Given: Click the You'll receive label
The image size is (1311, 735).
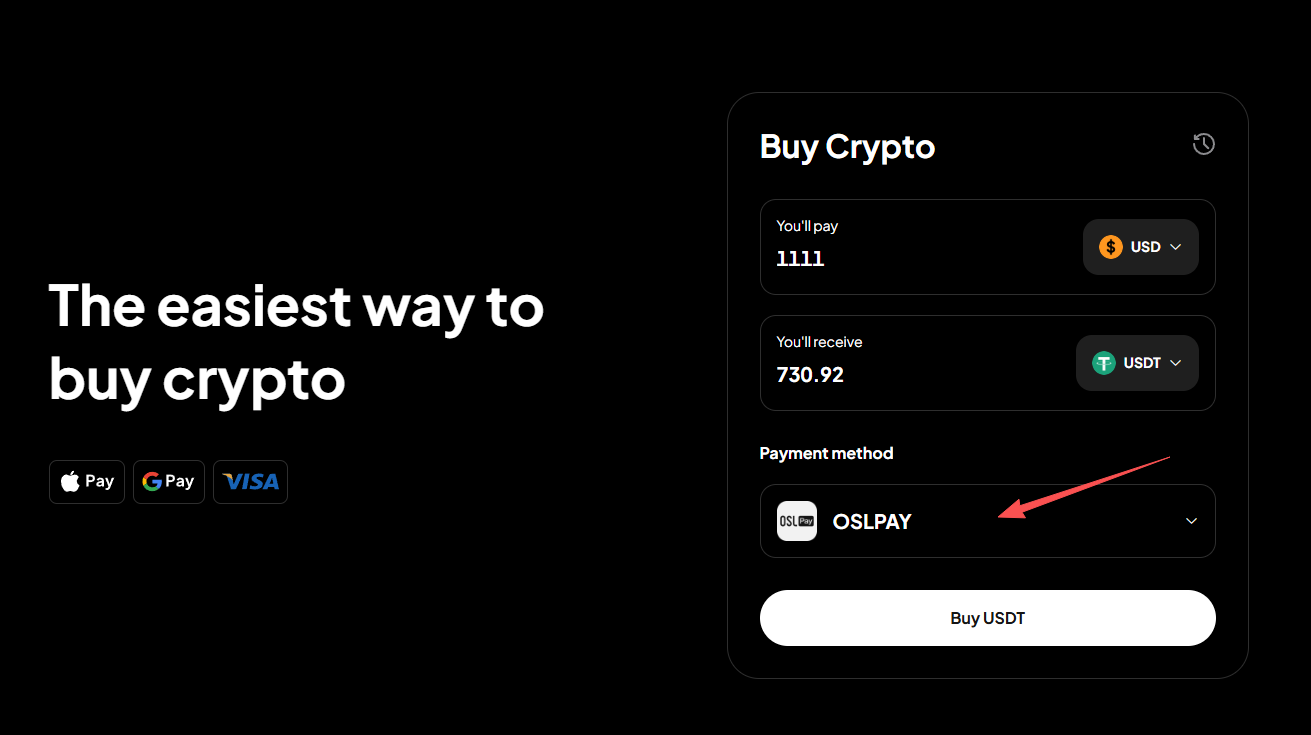Looking at the screenshot, I should pos(819,342).
